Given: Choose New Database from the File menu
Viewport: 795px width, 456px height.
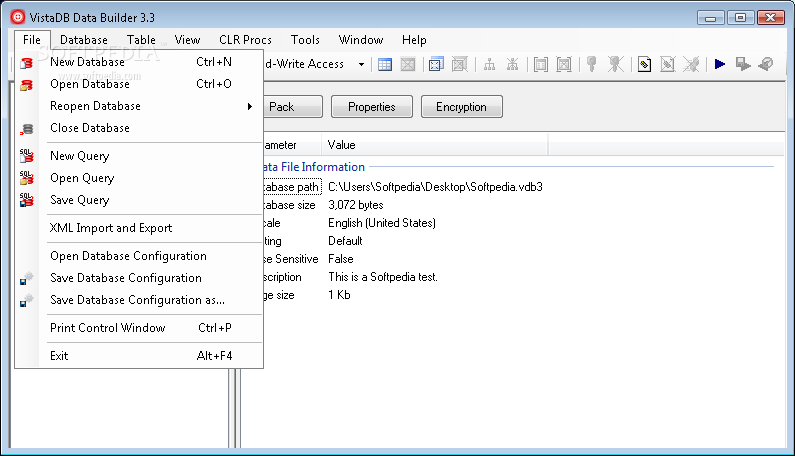Looking at the screenshot, I should pyautogui.click(x=139, y=62).
